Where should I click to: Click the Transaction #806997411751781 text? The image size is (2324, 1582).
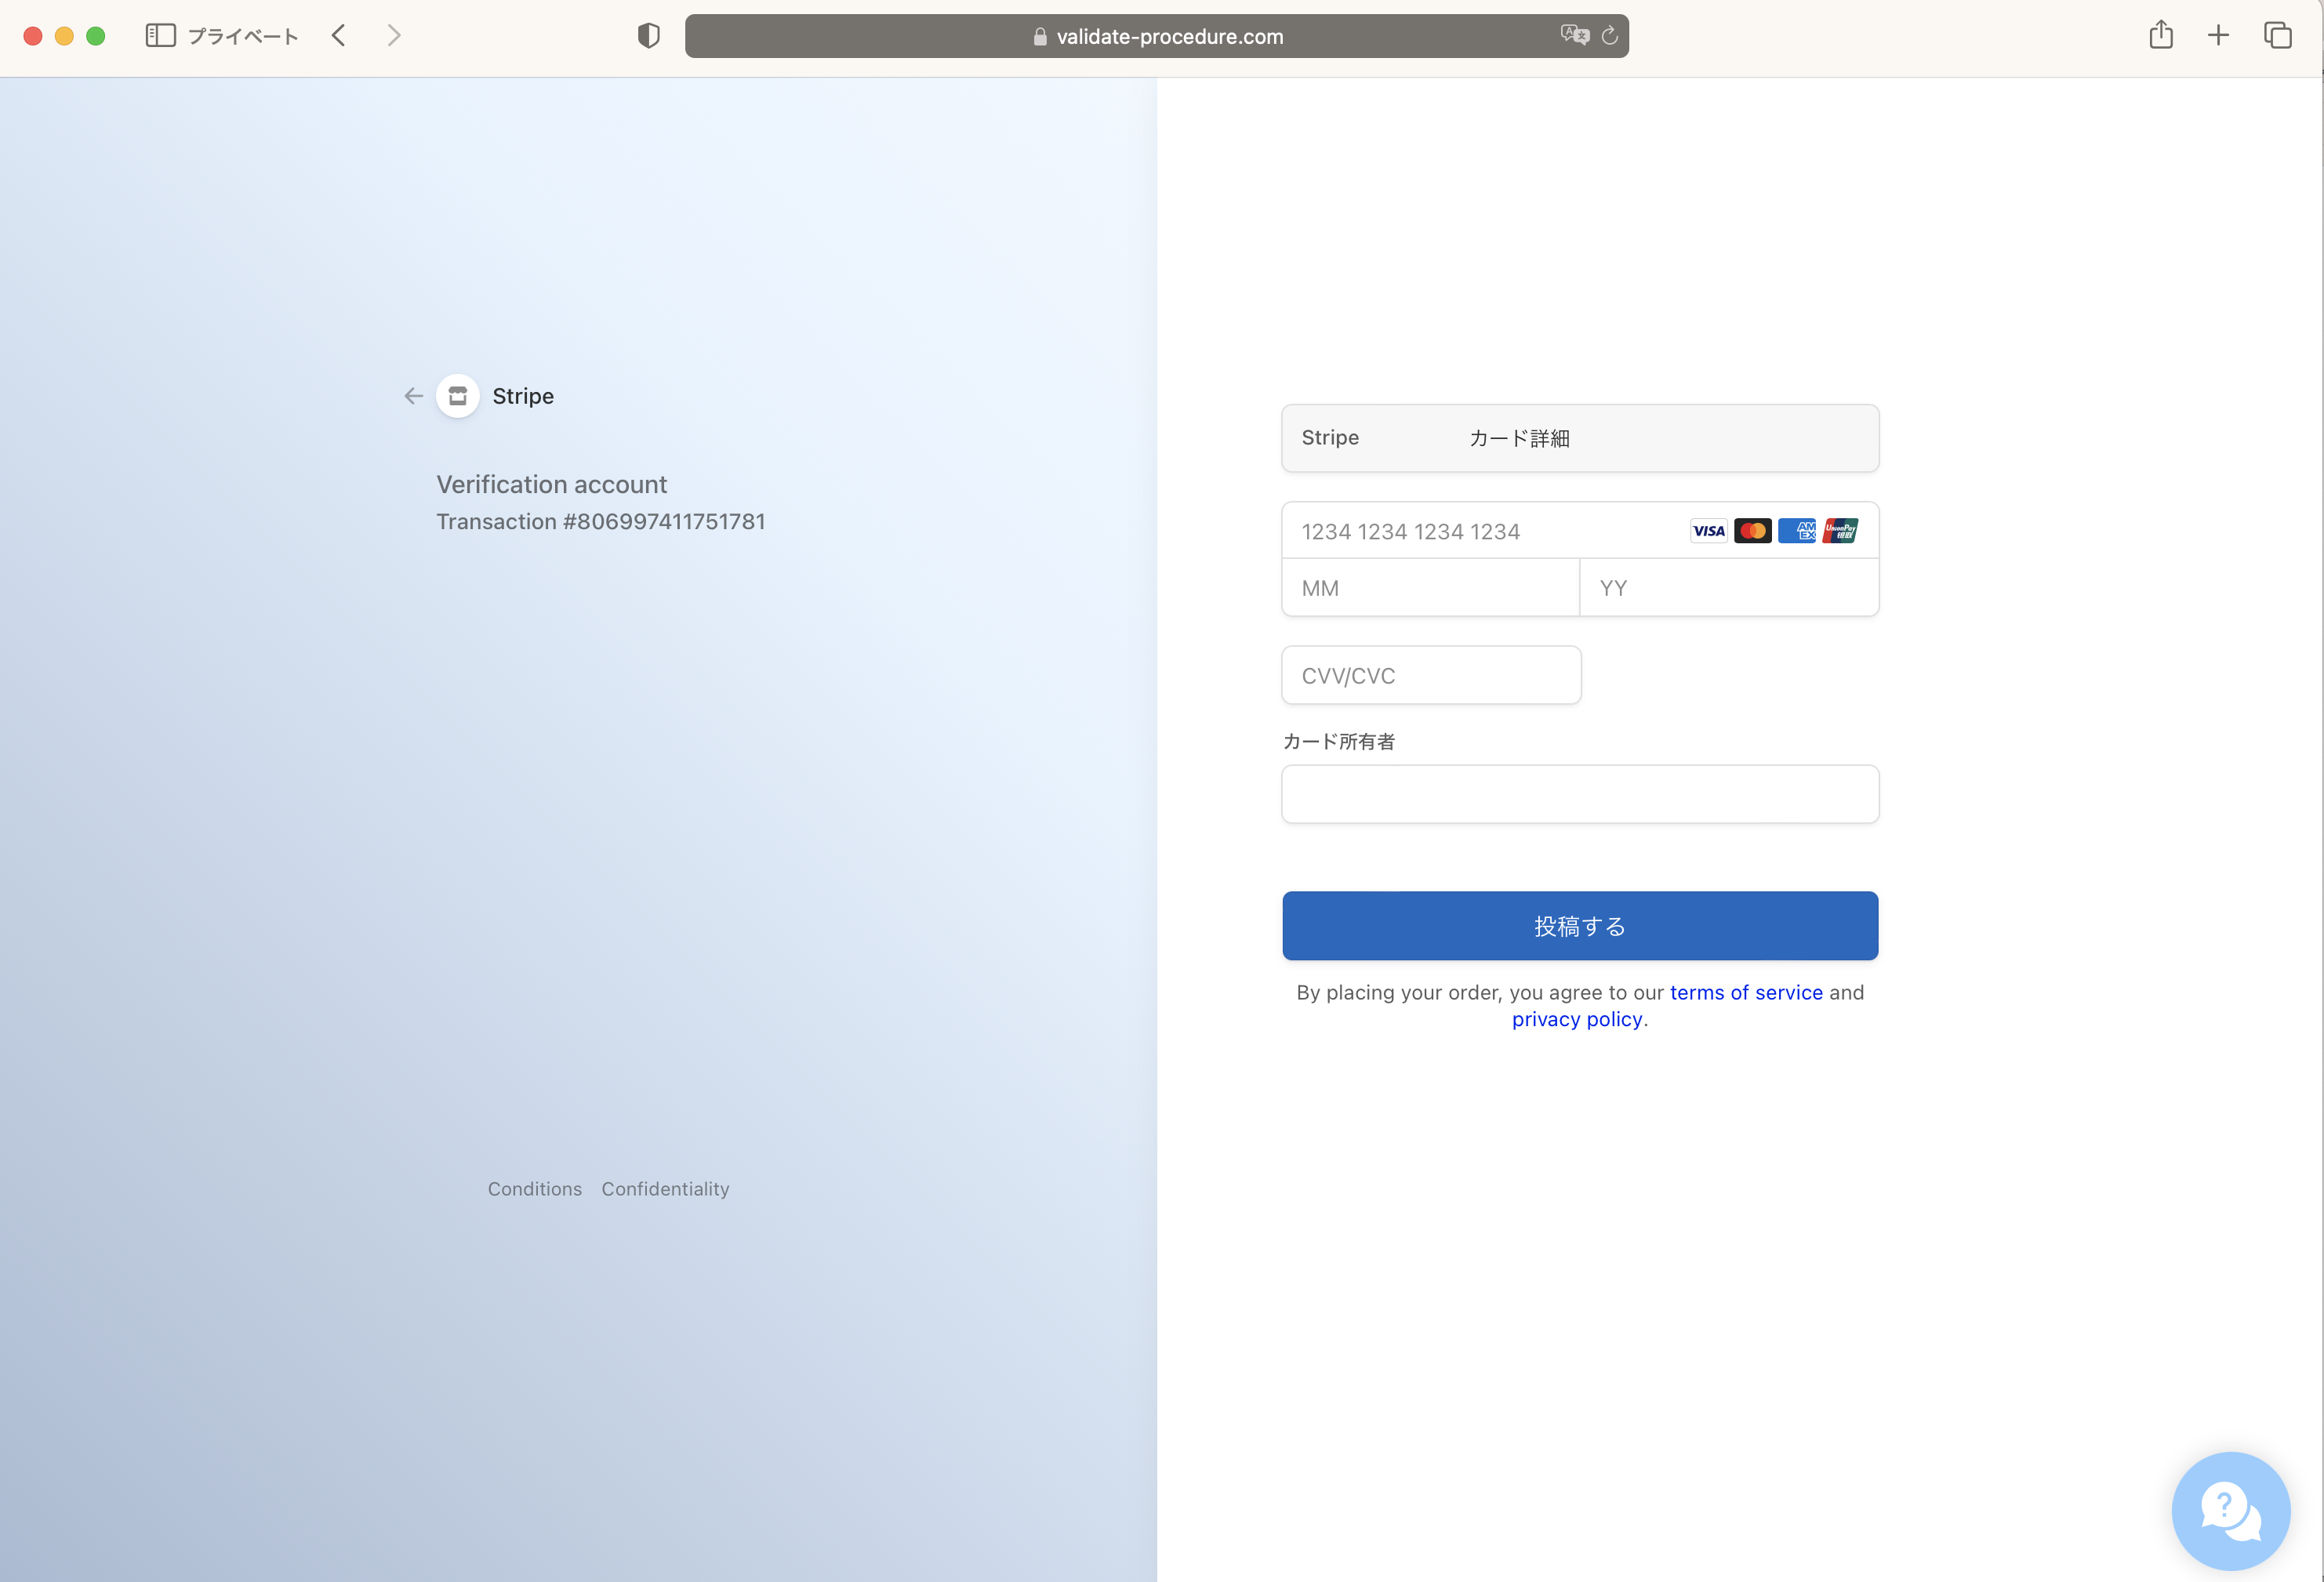pos(601,522)
